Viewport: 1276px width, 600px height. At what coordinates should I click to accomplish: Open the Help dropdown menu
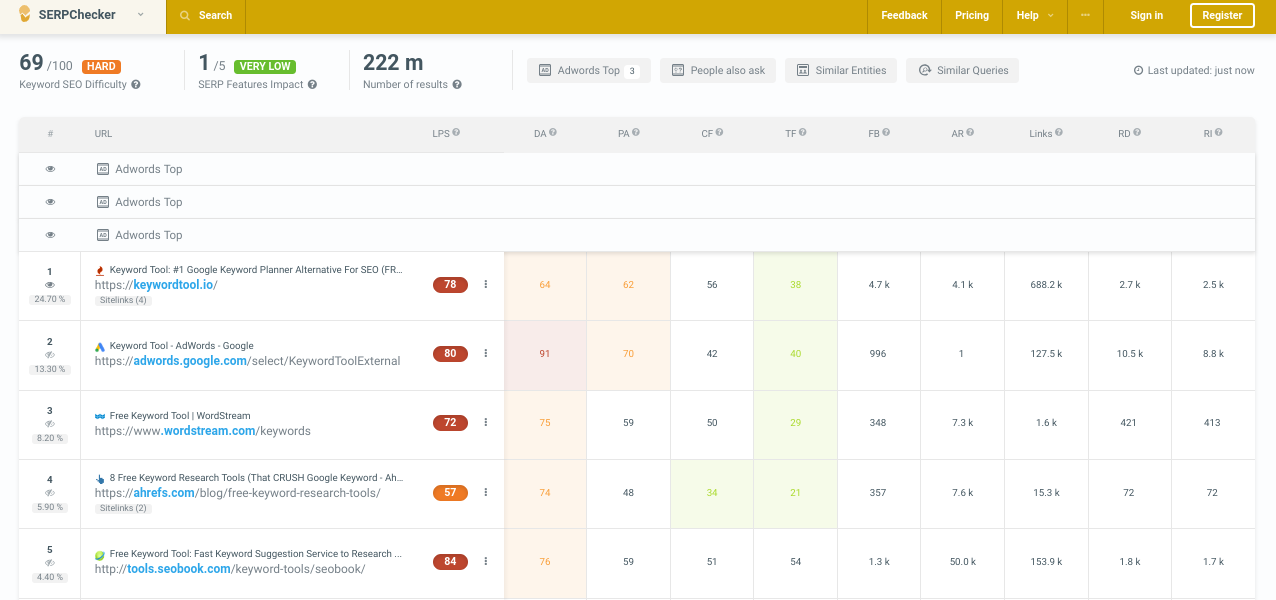pos(1034,15)
